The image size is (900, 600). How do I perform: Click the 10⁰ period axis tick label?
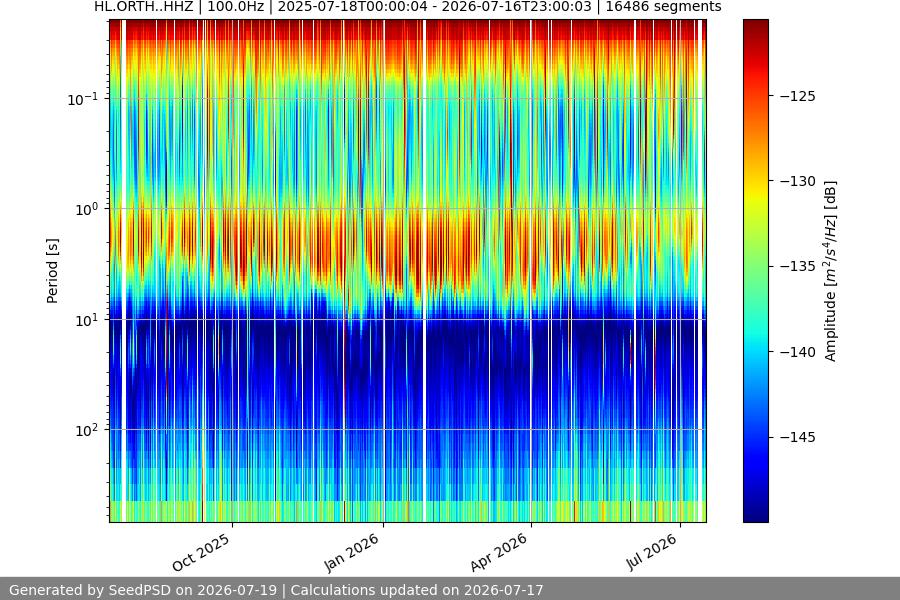click(87, 209)
